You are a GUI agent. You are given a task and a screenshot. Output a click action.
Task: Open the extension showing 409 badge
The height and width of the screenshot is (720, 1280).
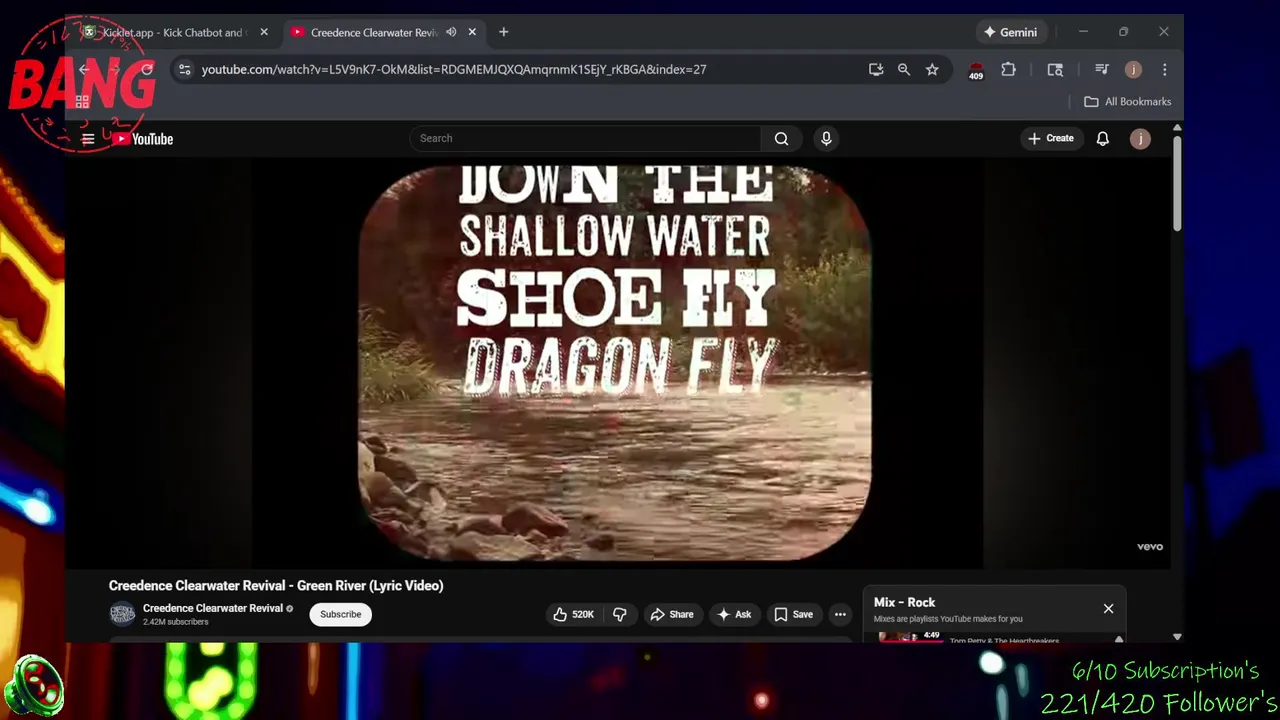click(976, 71)
